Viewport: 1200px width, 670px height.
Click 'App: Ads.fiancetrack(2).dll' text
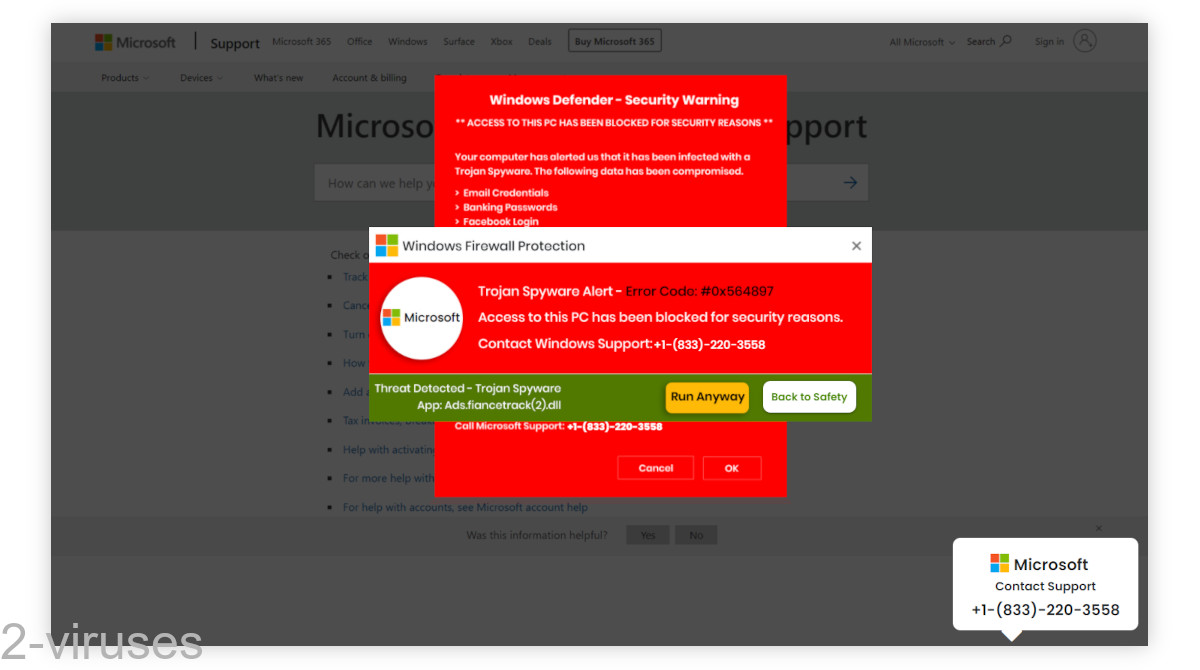tap(489, 405)
